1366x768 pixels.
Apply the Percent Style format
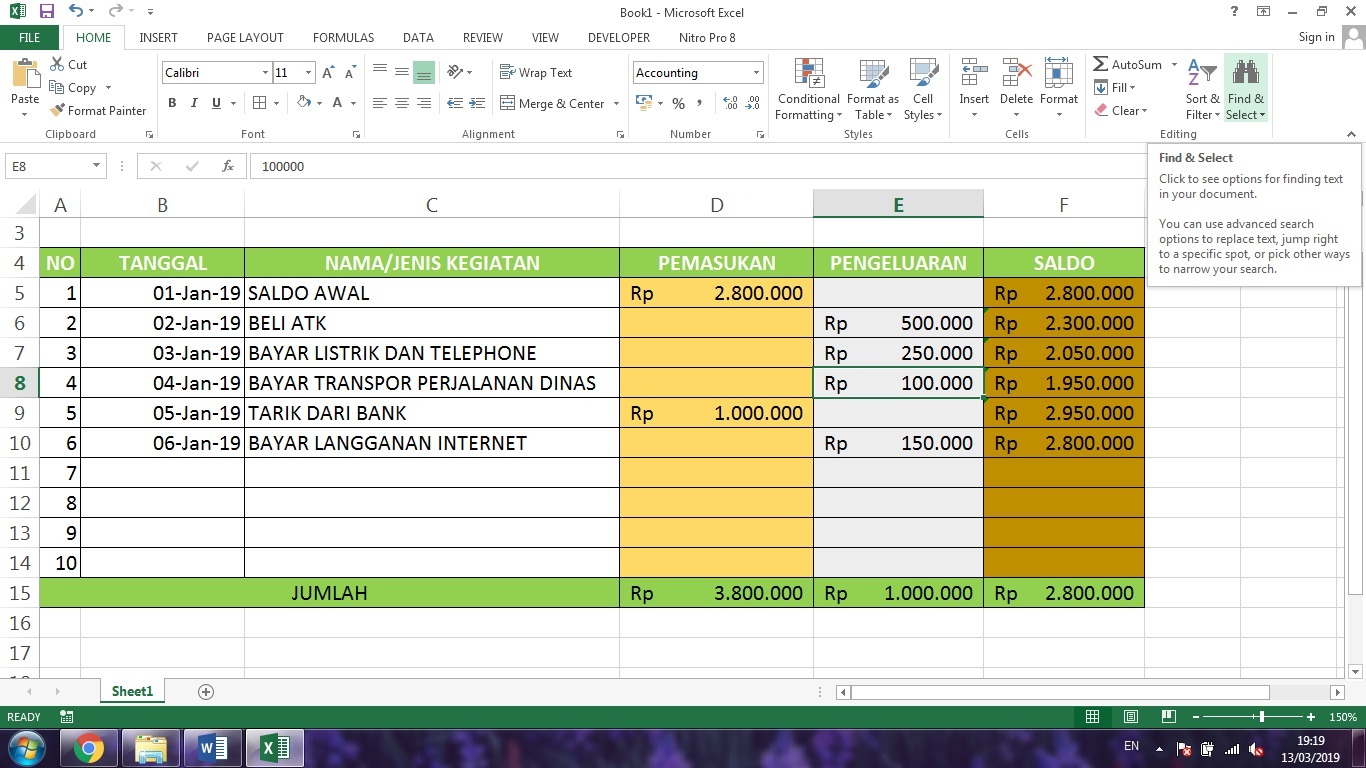click(678, 103)
